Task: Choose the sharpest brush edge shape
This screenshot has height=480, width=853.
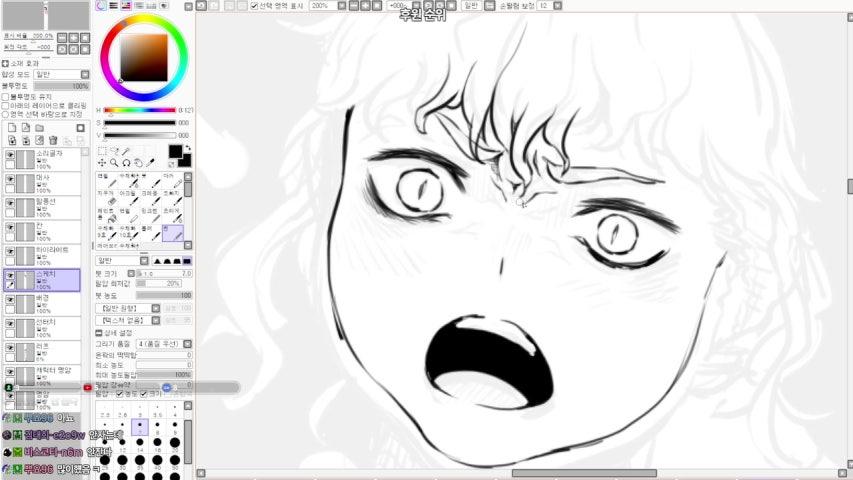Action: [x=157, y=261]
